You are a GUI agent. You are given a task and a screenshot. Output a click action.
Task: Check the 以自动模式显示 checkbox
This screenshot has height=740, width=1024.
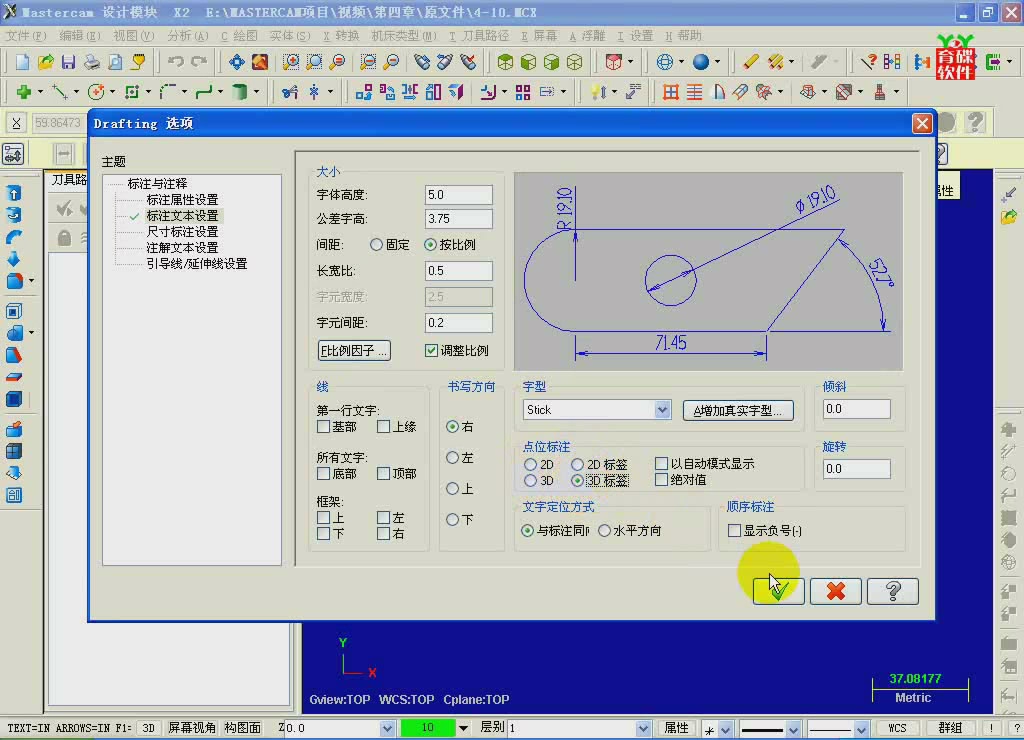point(662,464)
